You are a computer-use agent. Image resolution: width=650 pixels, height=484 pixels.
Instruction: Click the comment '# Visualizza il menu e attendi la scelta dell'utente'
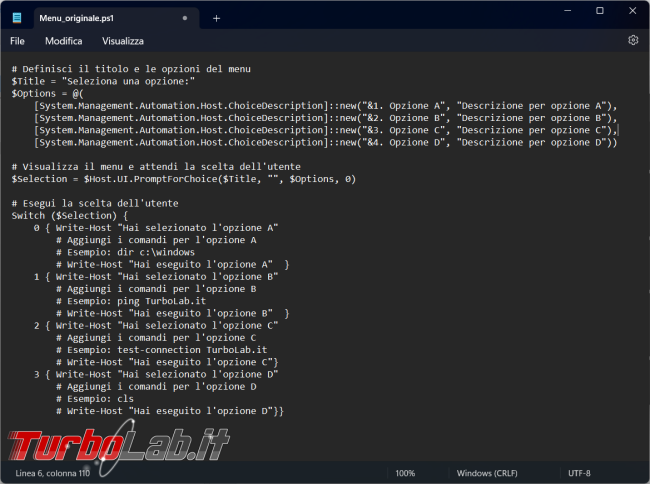[156, 167]
